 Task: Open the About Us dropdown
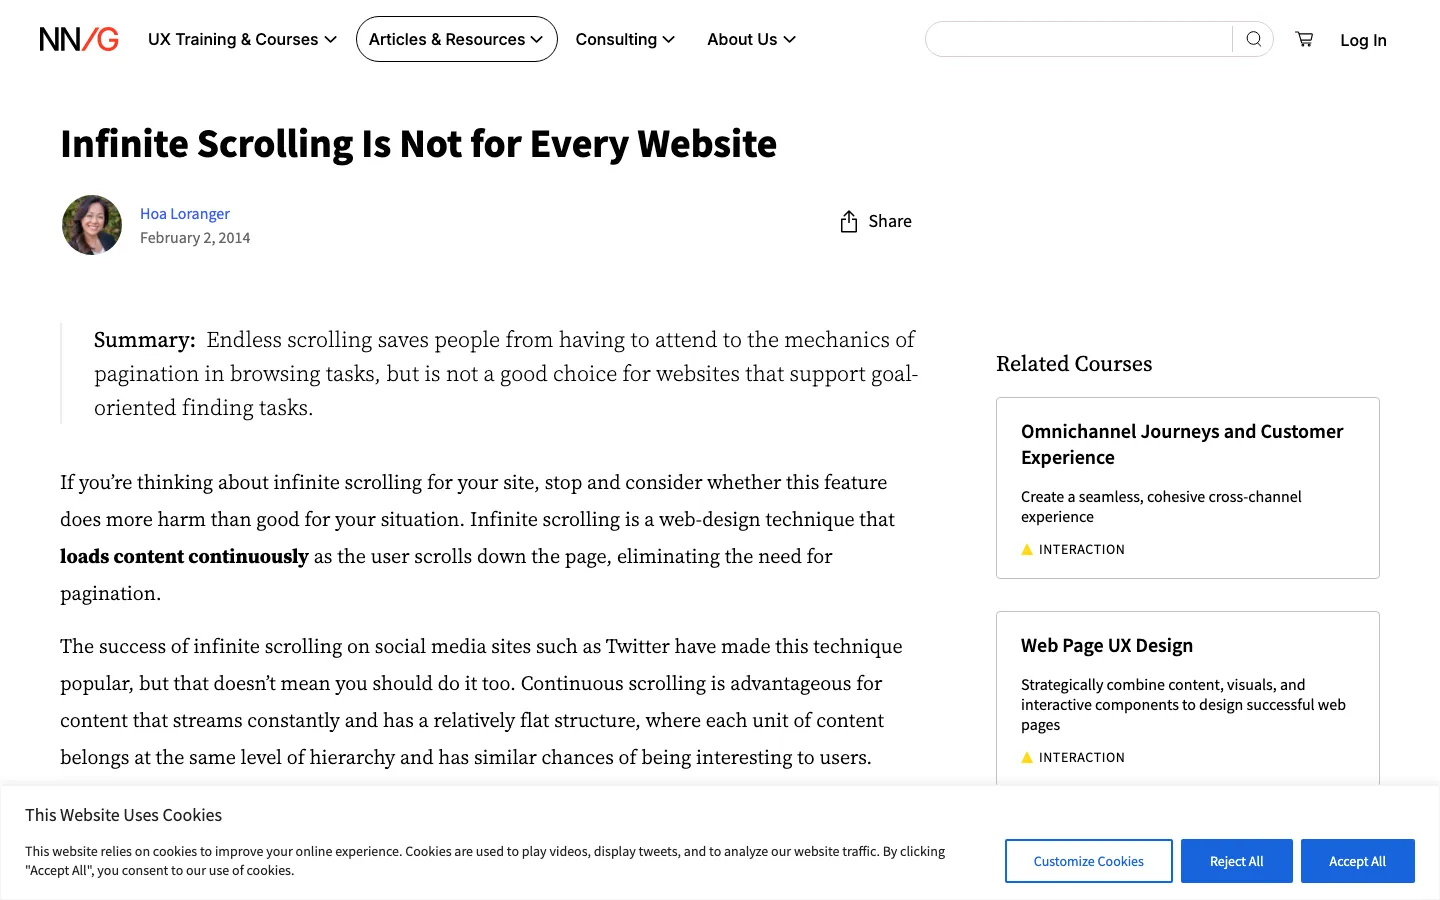click(751, 39)
